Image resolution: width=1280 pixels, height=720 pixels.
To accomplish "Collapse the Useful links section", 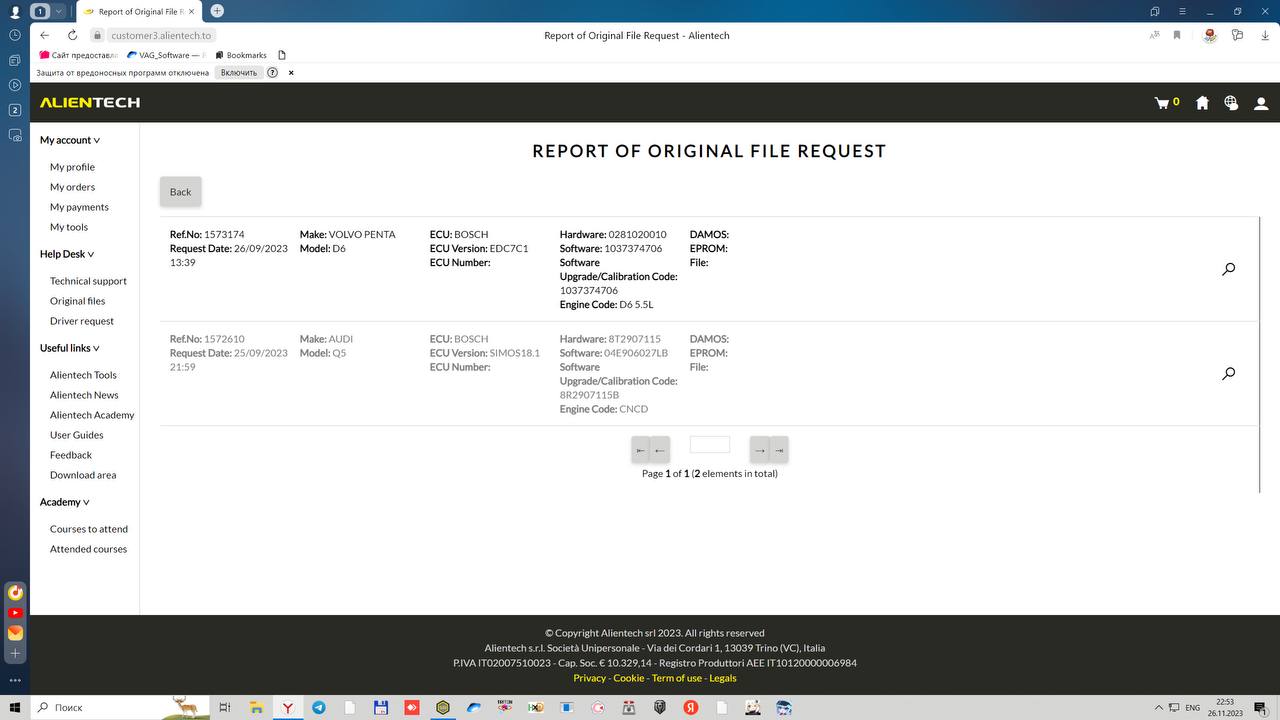I will 70,348.
